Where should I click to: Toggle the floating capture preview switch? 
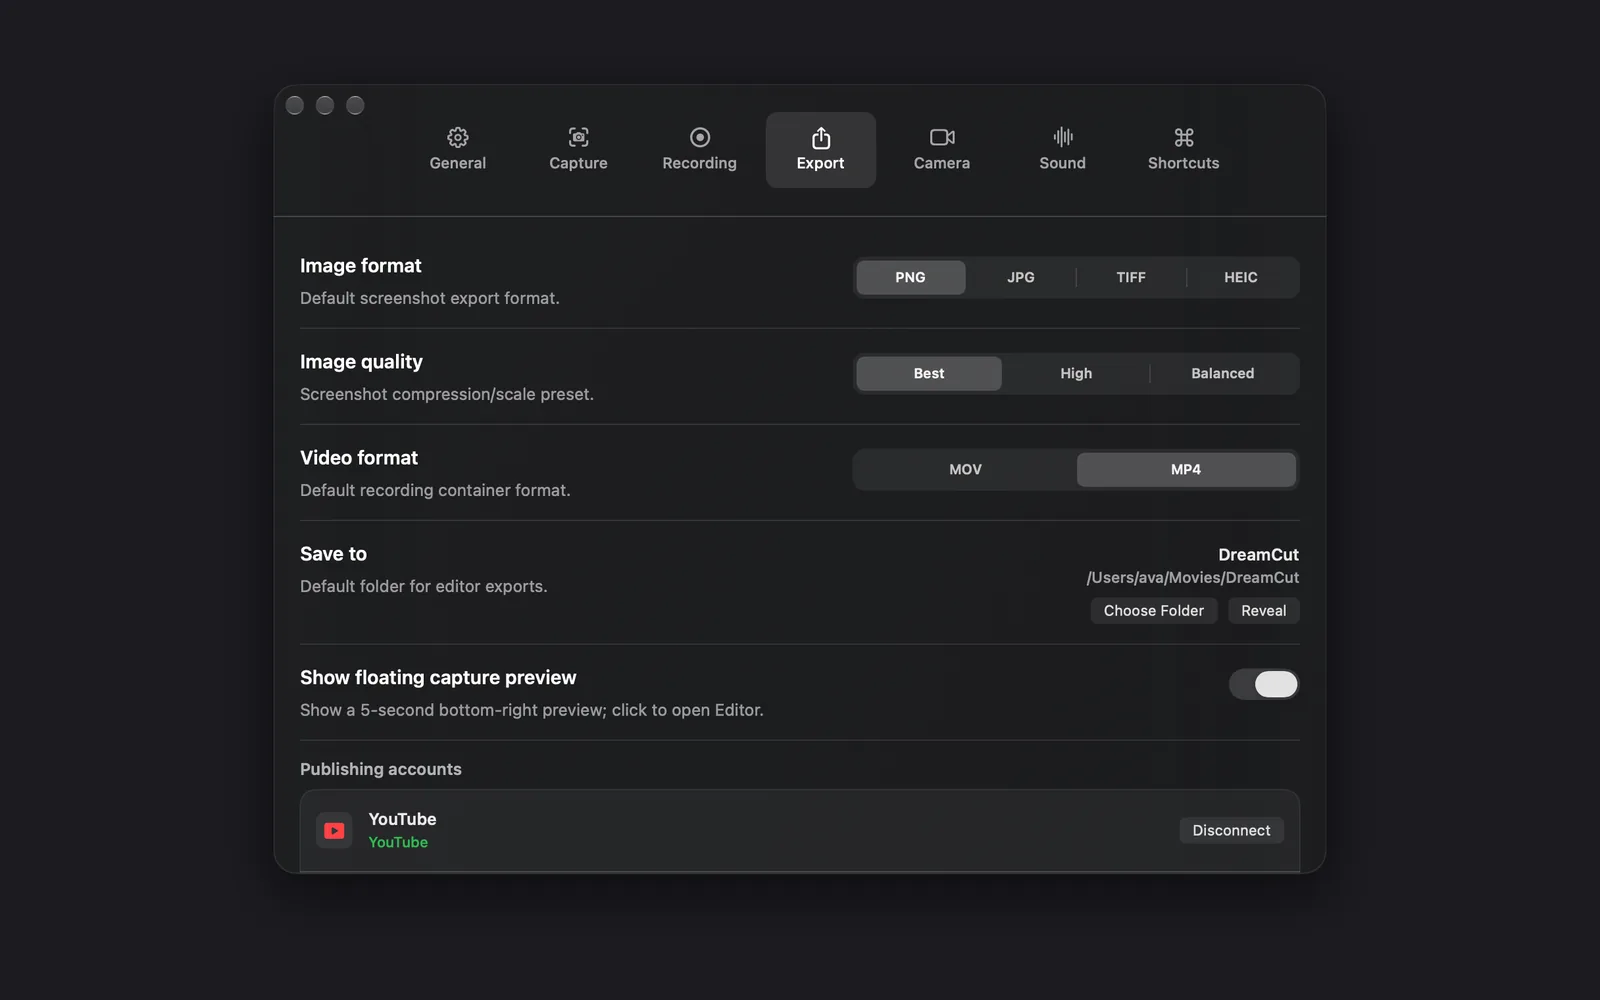click(x=1264, y=684)
